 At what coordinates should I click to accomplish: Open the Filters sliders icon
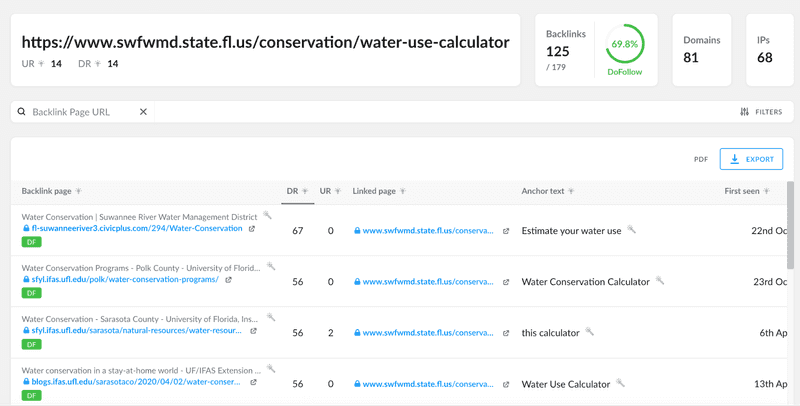pyautogui.click(x=744, y=112)
